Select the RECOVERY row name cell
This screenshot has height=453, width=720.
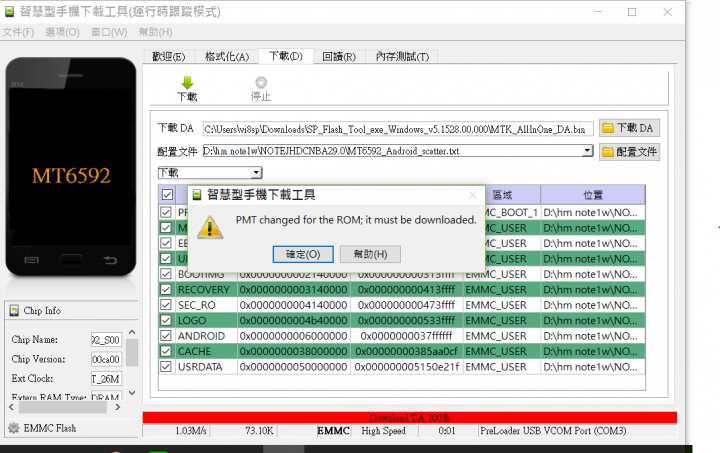coord(205,290)
